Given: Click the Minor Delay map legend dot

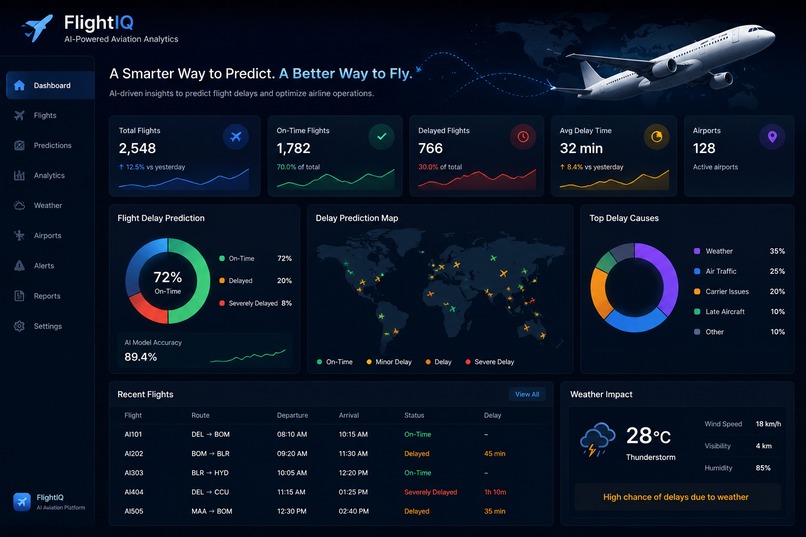Looking at the screenshot, I should click(369, 362).
